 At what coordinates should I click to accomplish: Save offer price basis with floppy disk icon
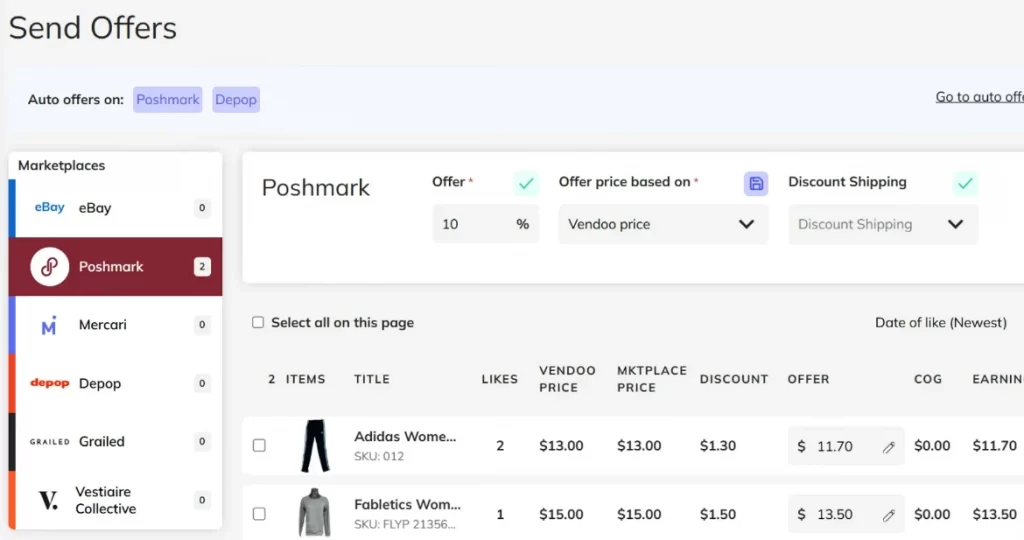click(x=756, y=183)
